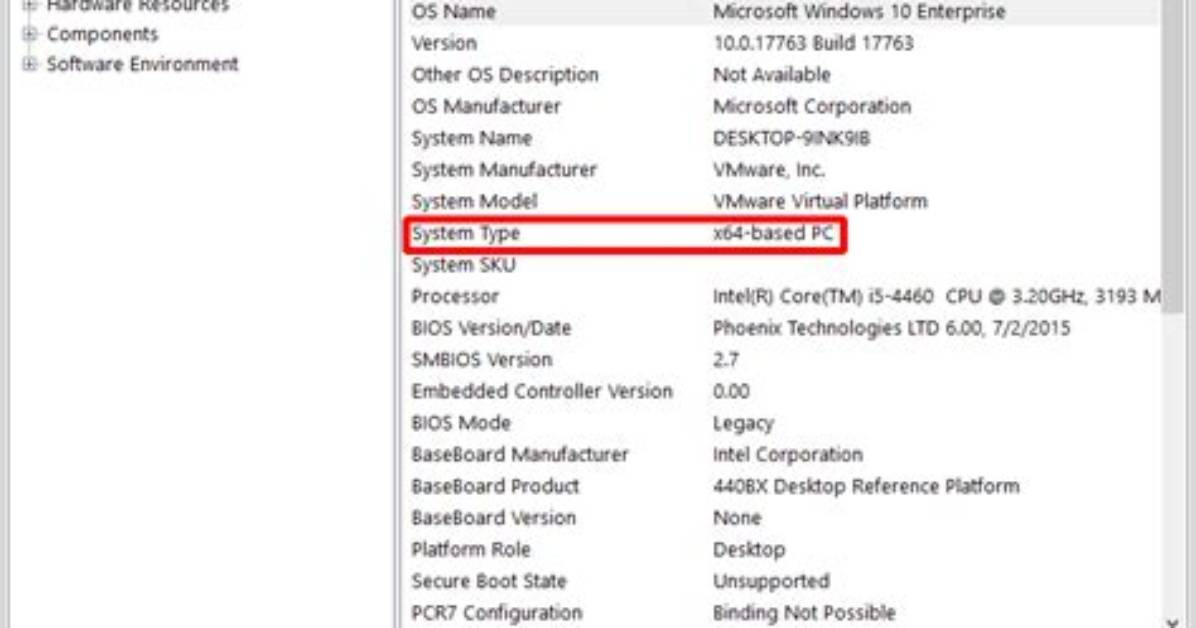The image size is (1196, 628).
Task: Select the SMBIOS Version label
Action: point(481,359)
